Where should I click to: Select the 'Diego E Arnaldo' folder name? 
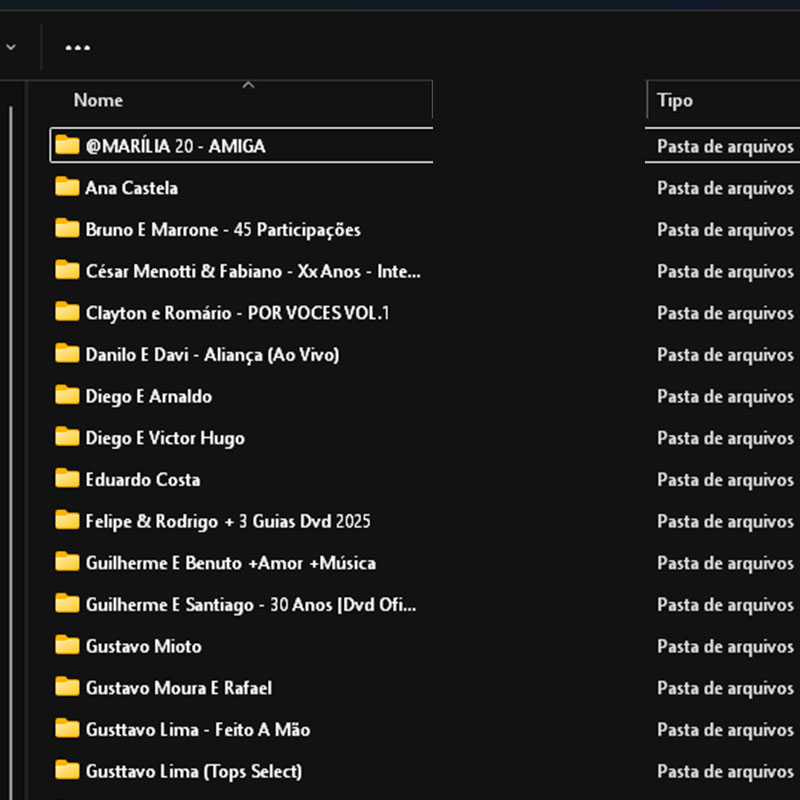(x=148, y=397)
